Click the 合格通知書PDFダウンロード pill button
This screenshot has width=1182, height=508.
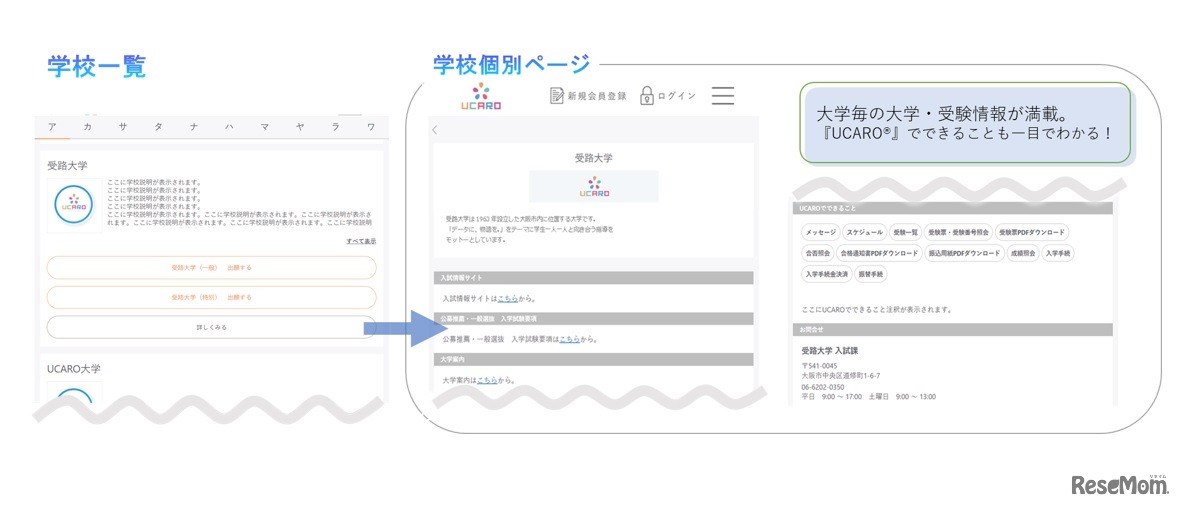pos(879,253)
